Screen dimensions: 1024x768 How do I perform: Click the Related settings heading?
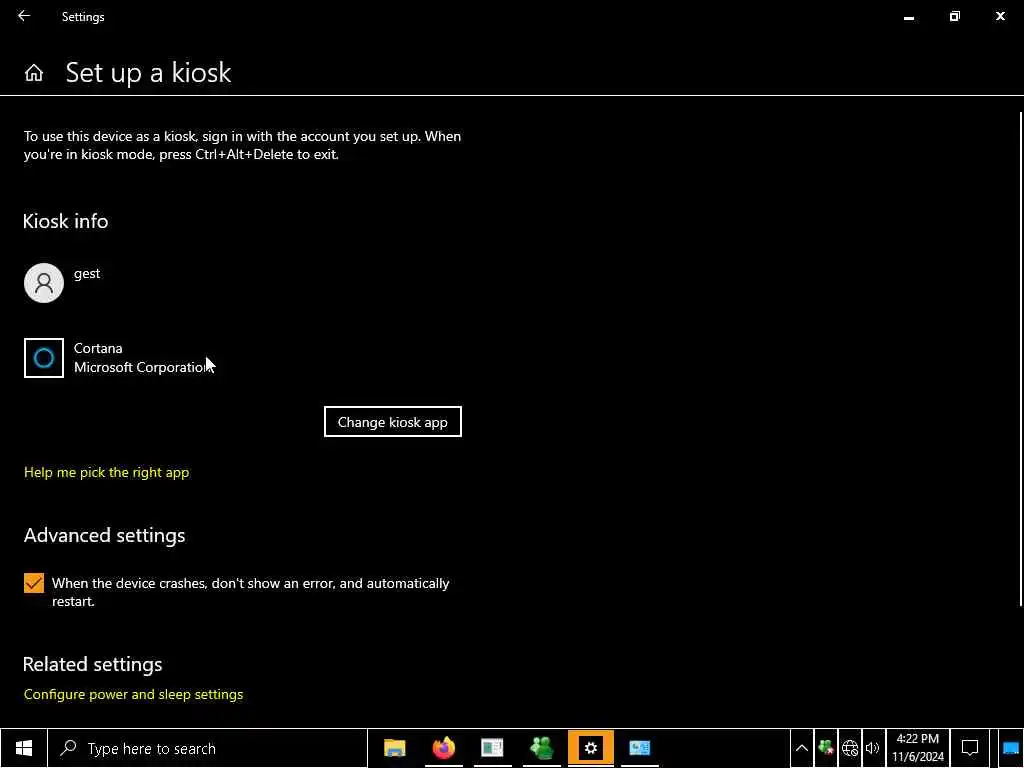tap(93, 664)
